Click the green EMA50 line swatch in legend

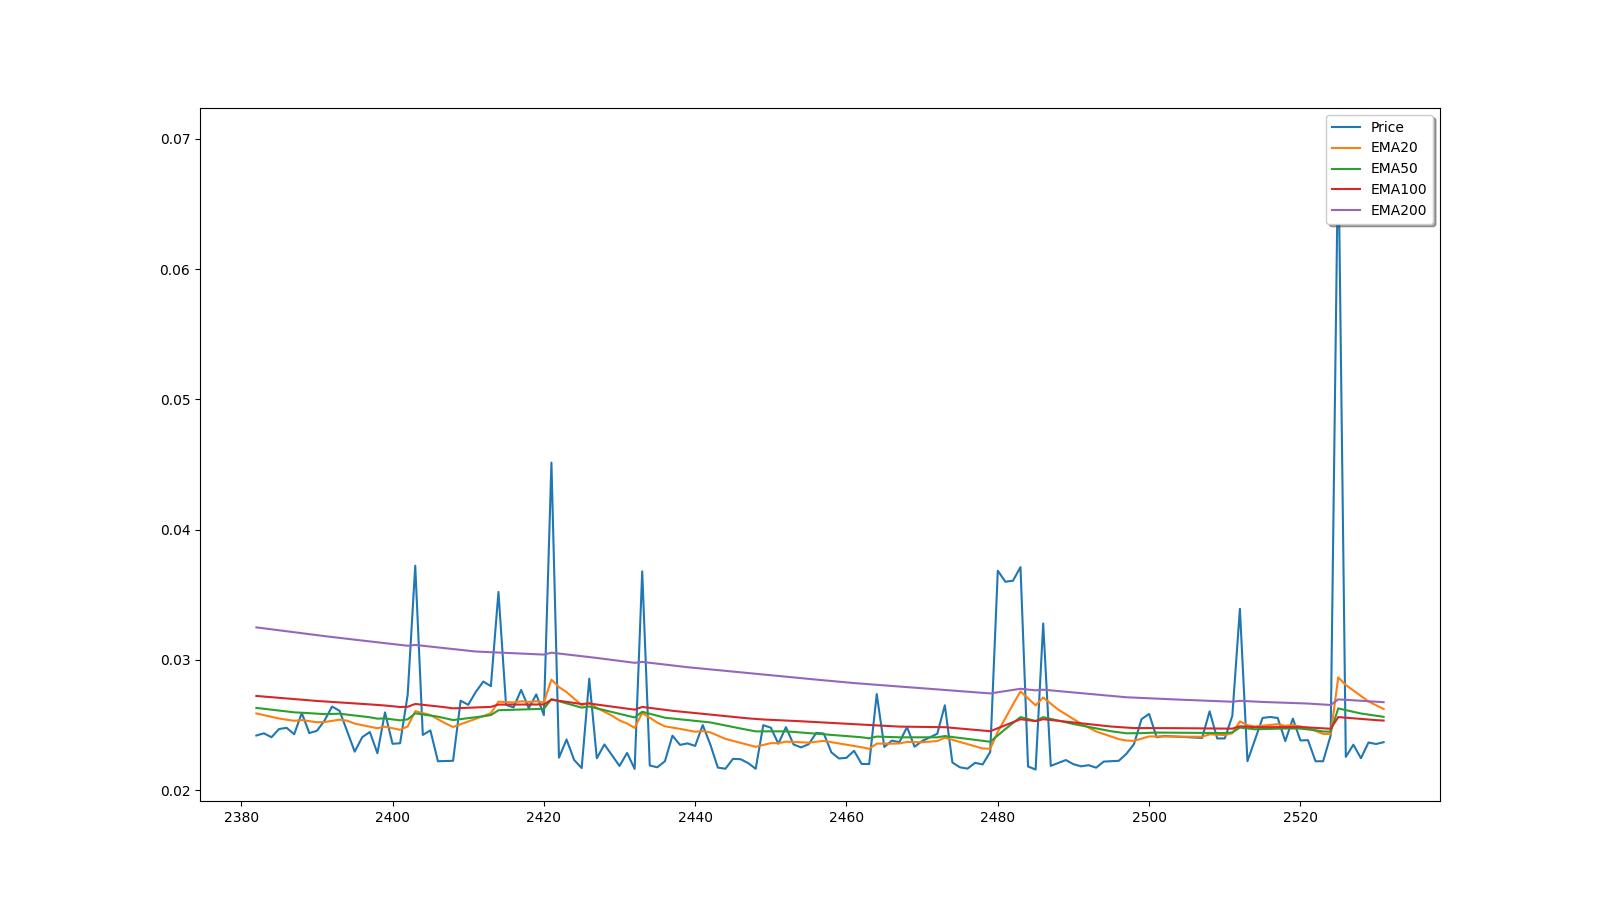point(1346,169)
